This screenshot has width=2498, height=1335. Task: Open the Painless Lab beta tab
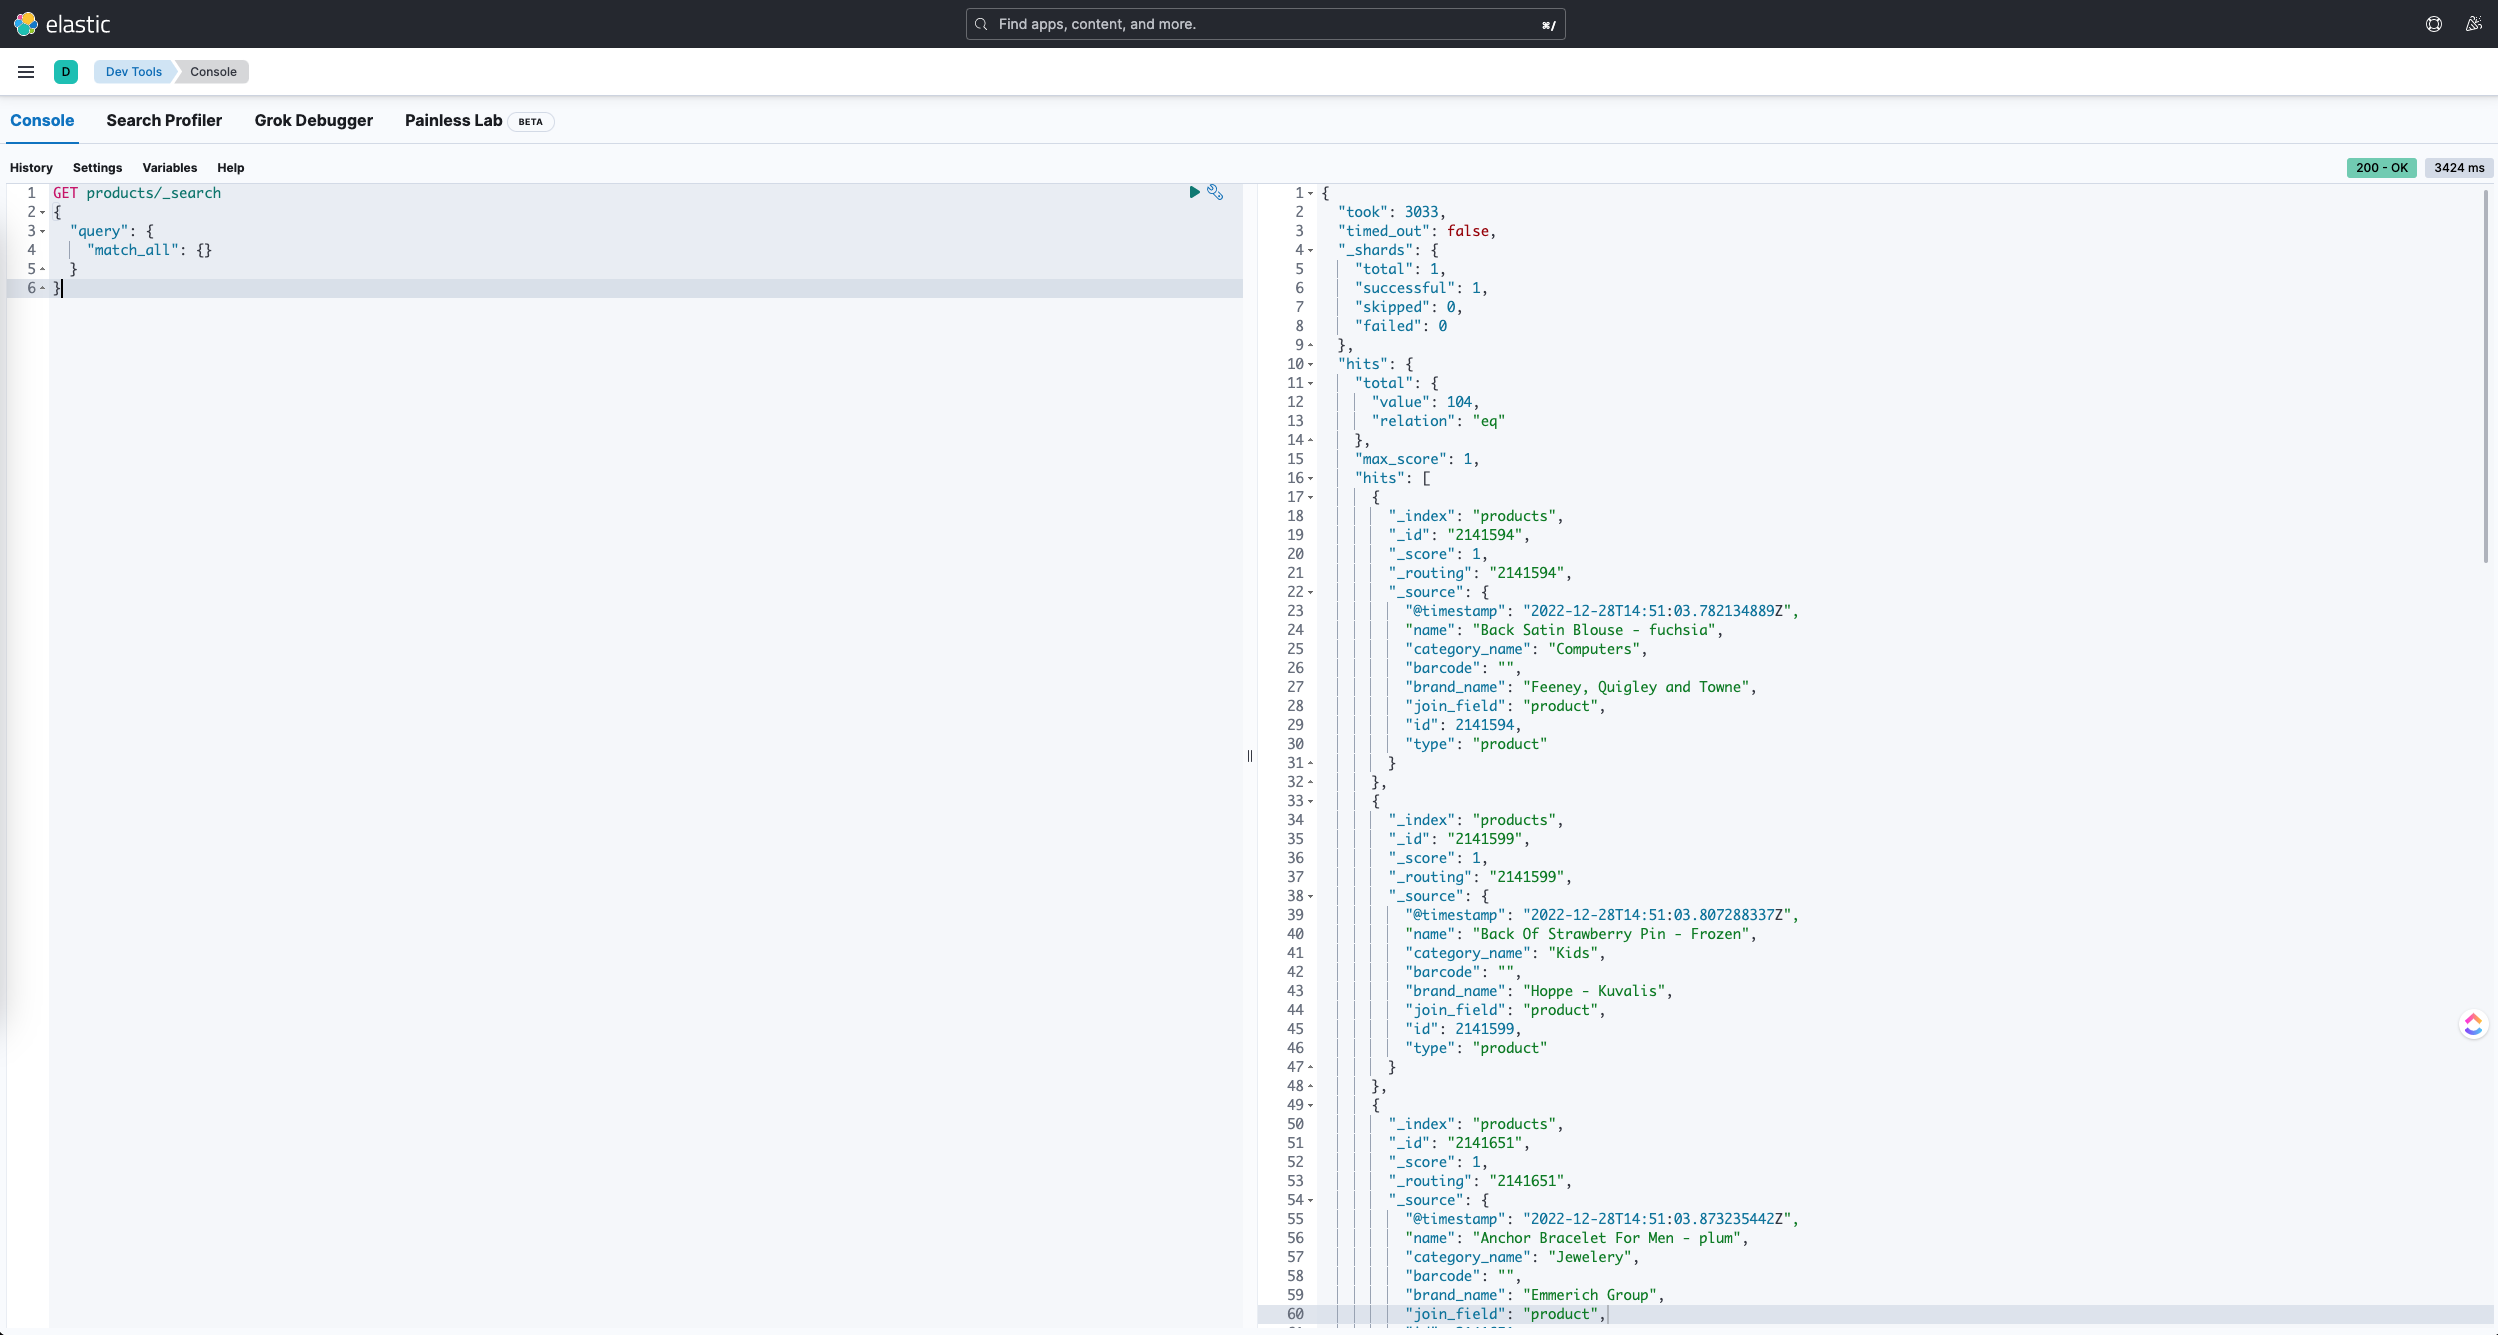[452, 120]
